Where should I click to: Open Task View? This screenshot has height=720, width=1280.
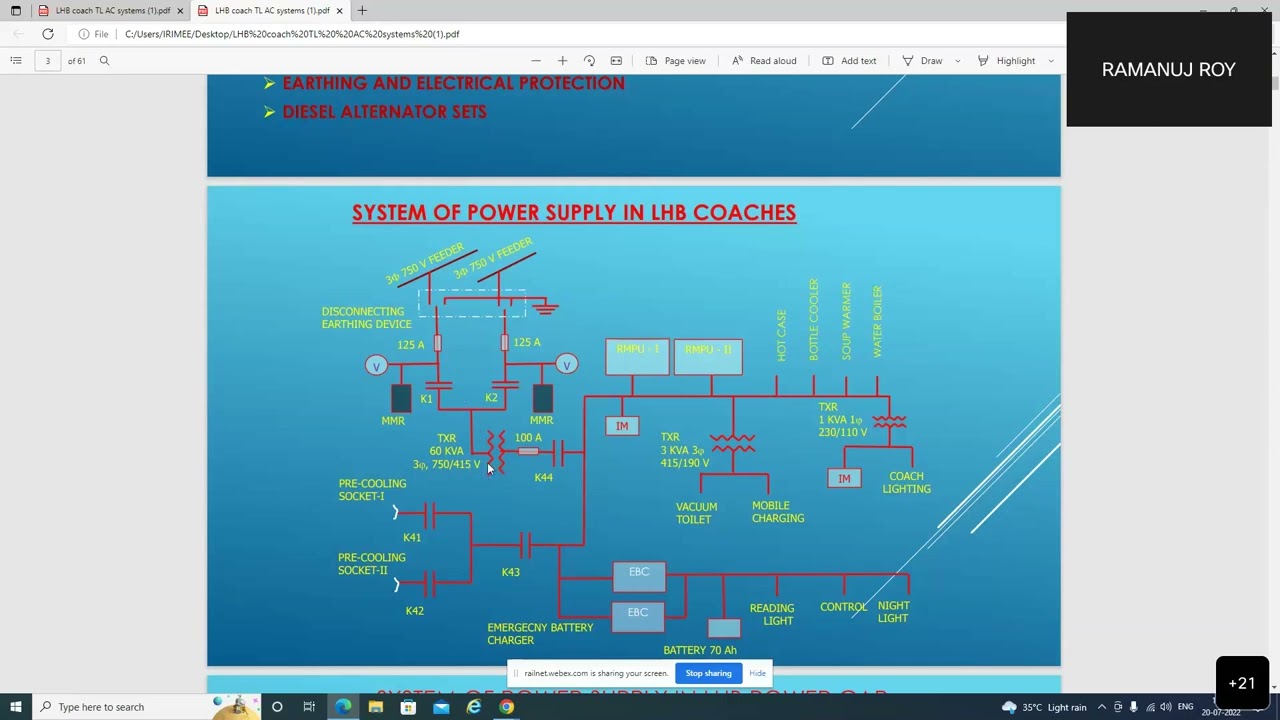pyautogui.click(x=309, y=707)
